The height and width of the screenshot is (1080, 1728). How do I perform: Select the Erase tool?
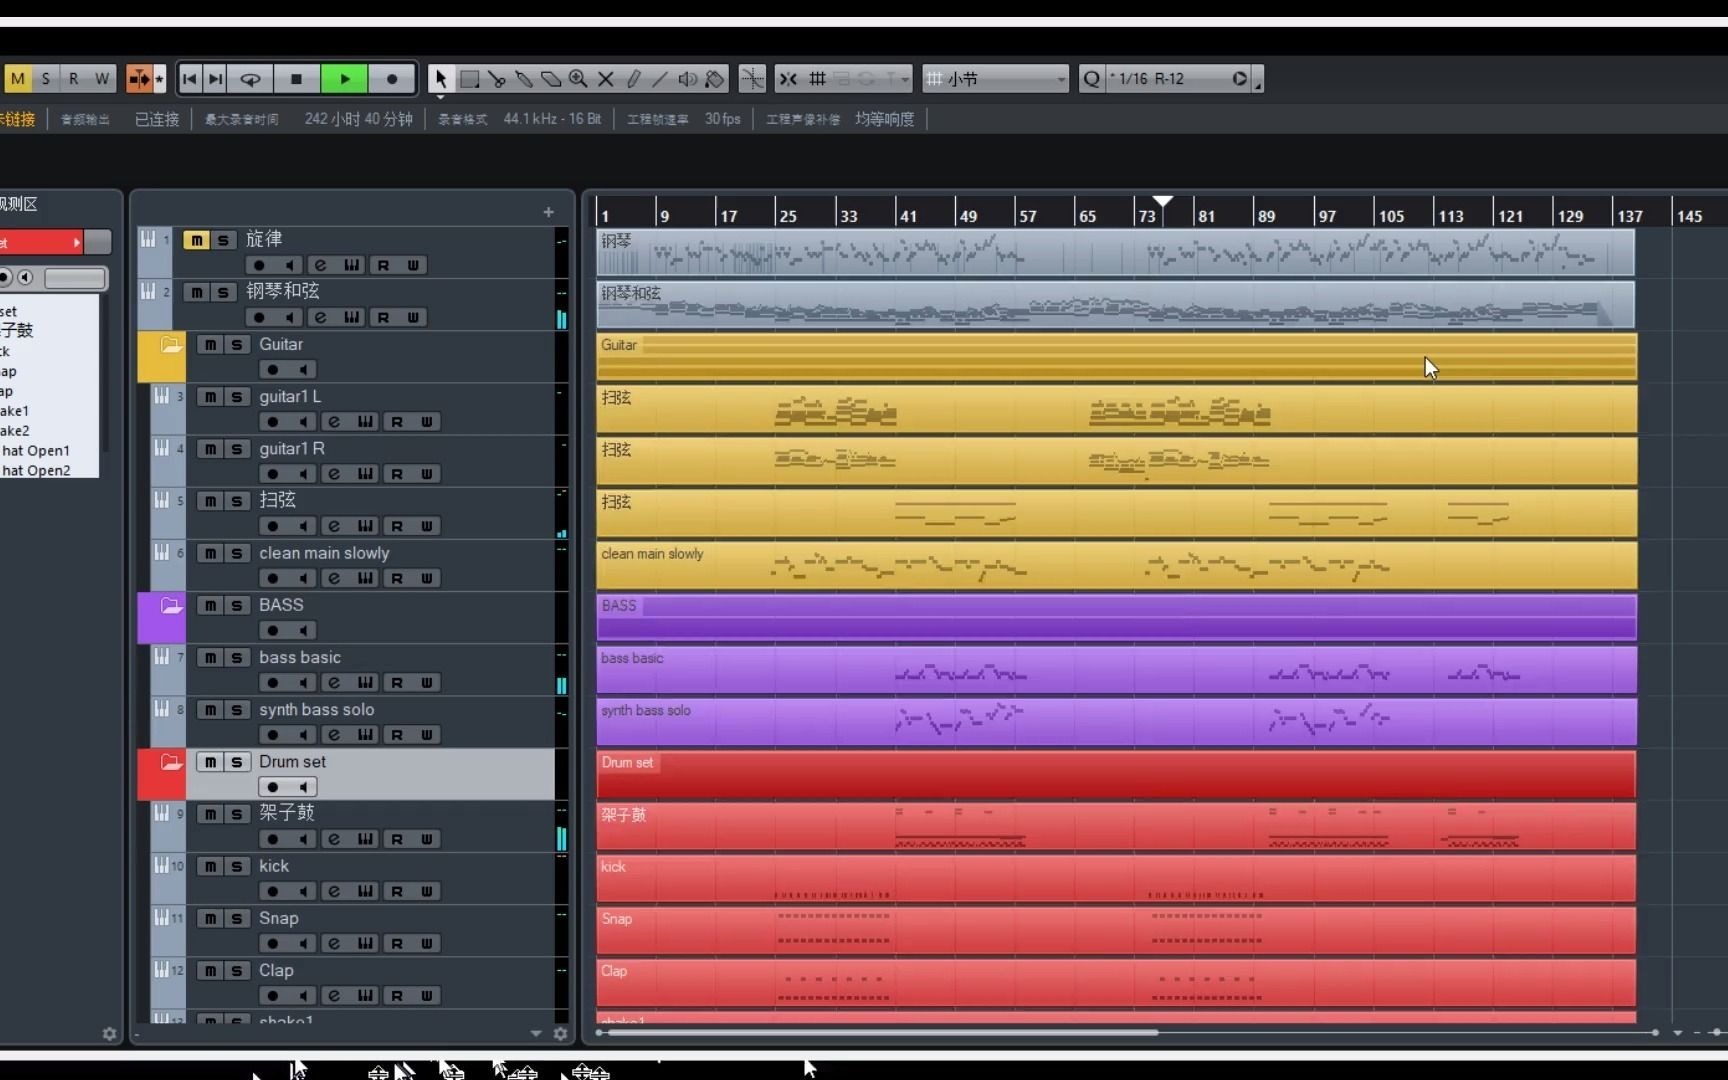(551, 79)
